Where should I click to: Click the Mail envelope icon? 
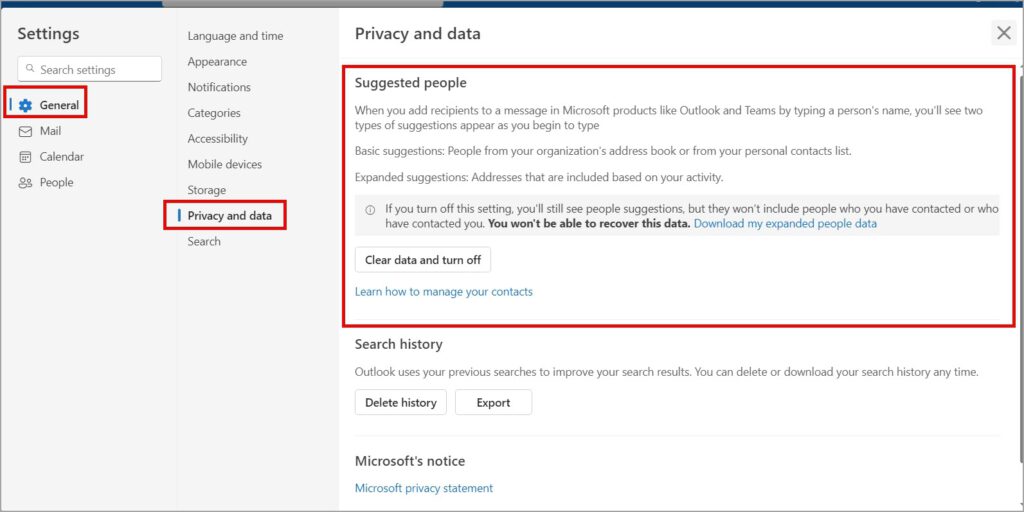click(x=25, y=131)
